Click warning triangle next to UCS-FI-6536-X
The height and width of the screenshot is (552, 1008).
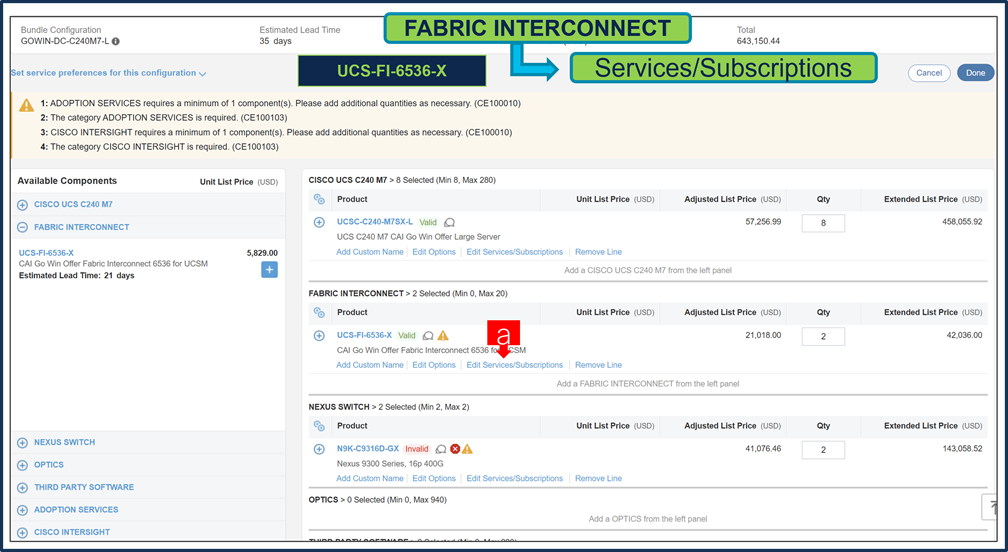443,335
